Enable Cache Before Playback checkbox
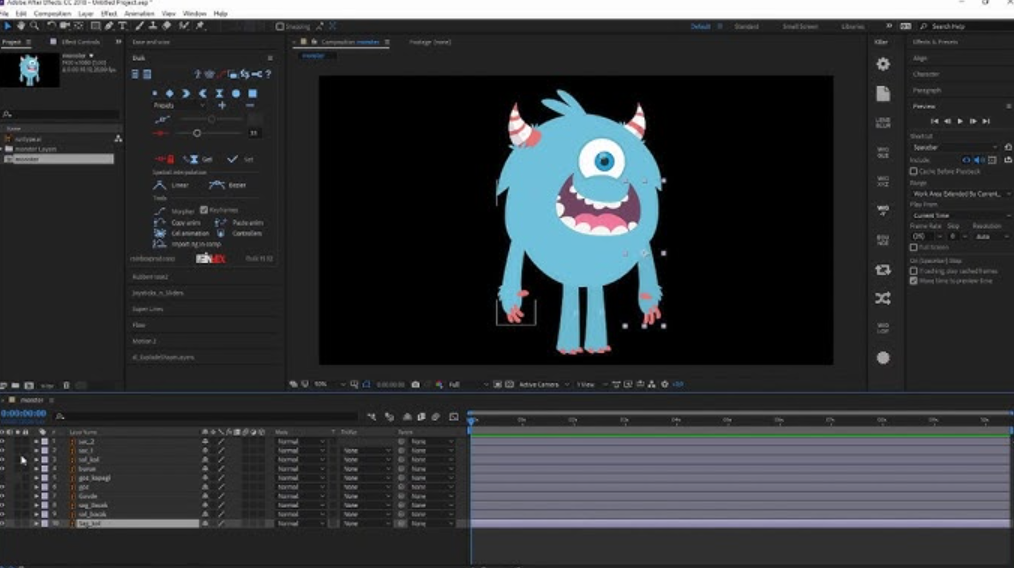Viewport: 1014px width, 568px height. click(913, 171)
